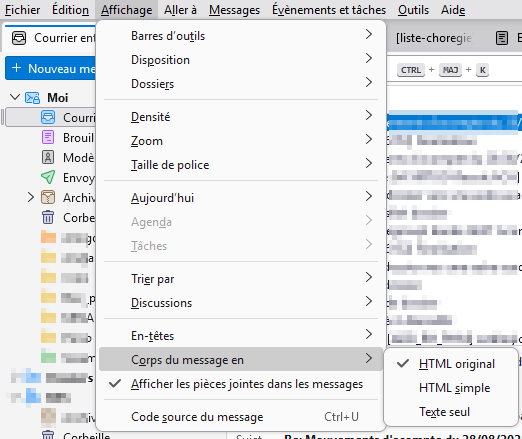The width and height of the screenshot is (522, 439).
Task: Open the Messages menu
Action: tap(234, 10)
